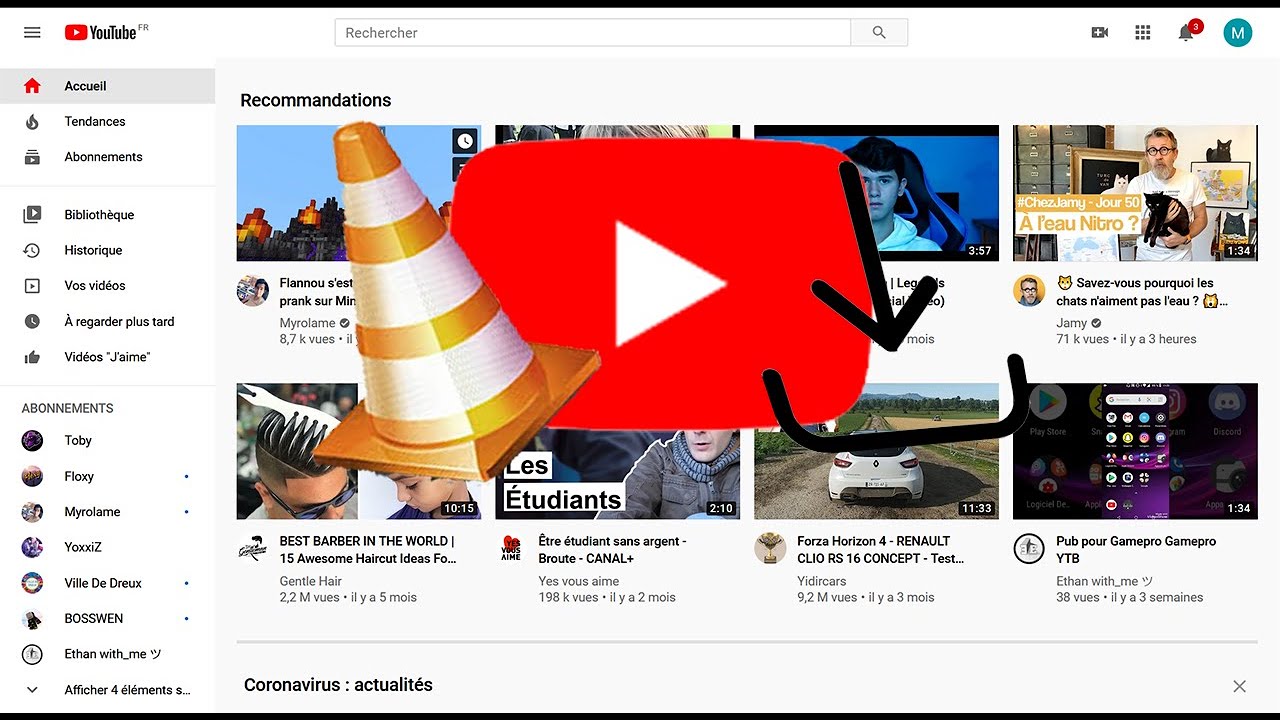
Task: Open the hamburger guide menu
Action: 32,32
